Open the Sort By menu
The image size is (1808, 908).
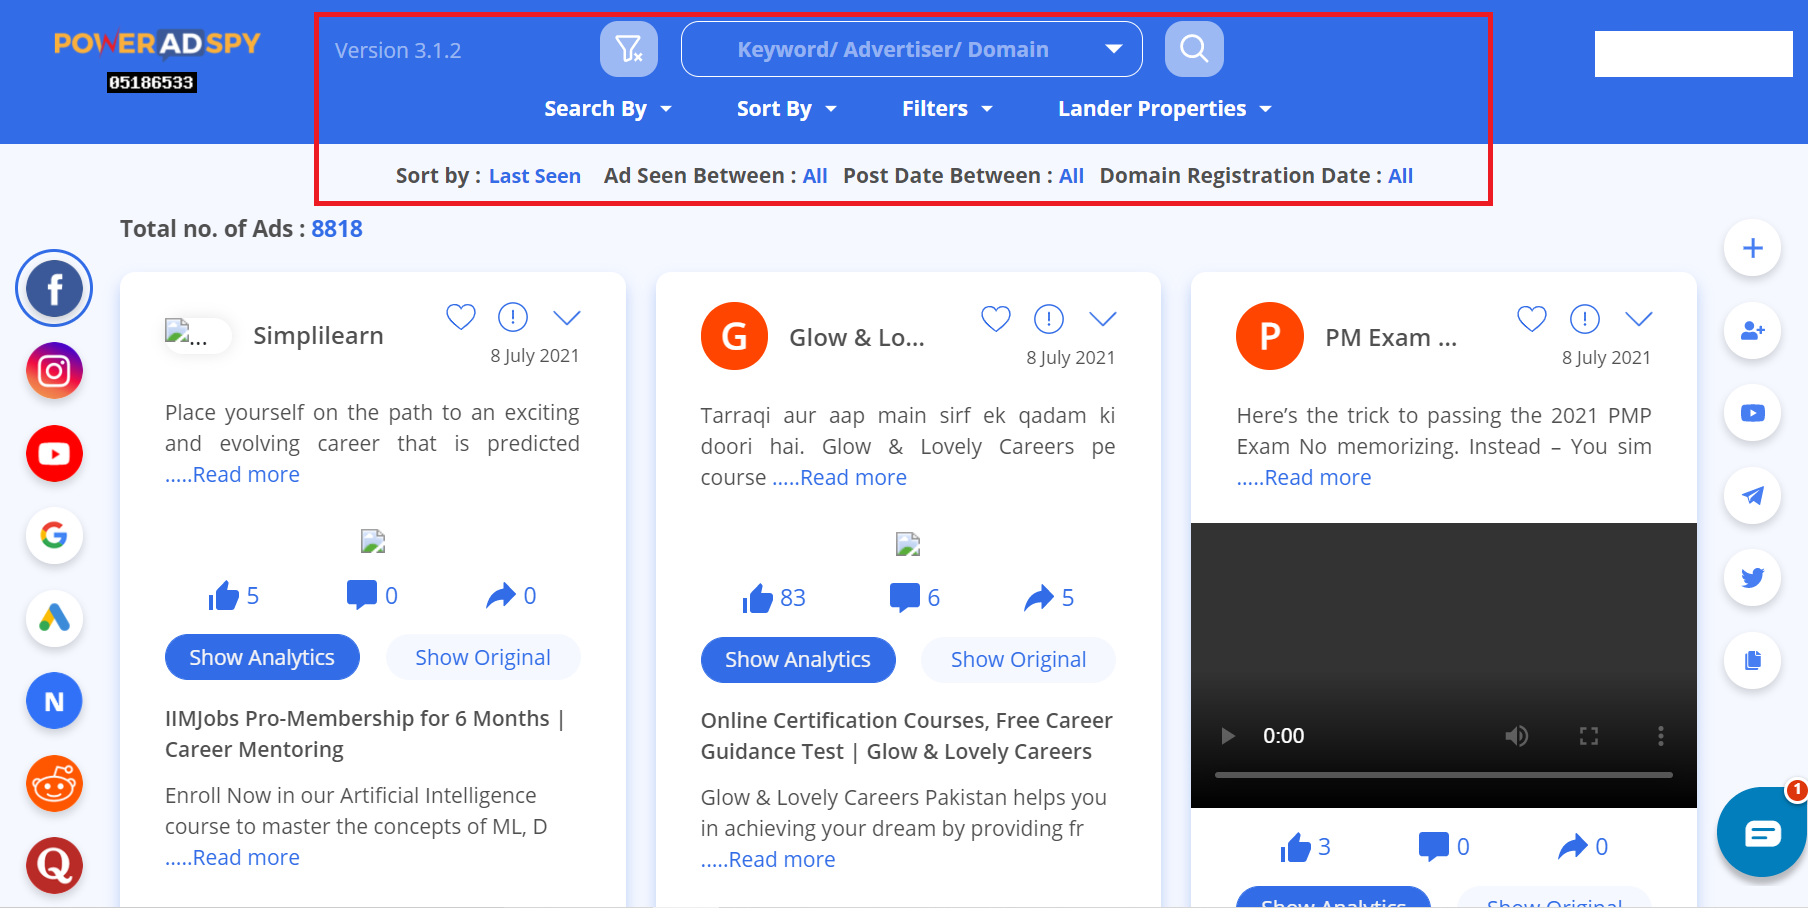786,108
